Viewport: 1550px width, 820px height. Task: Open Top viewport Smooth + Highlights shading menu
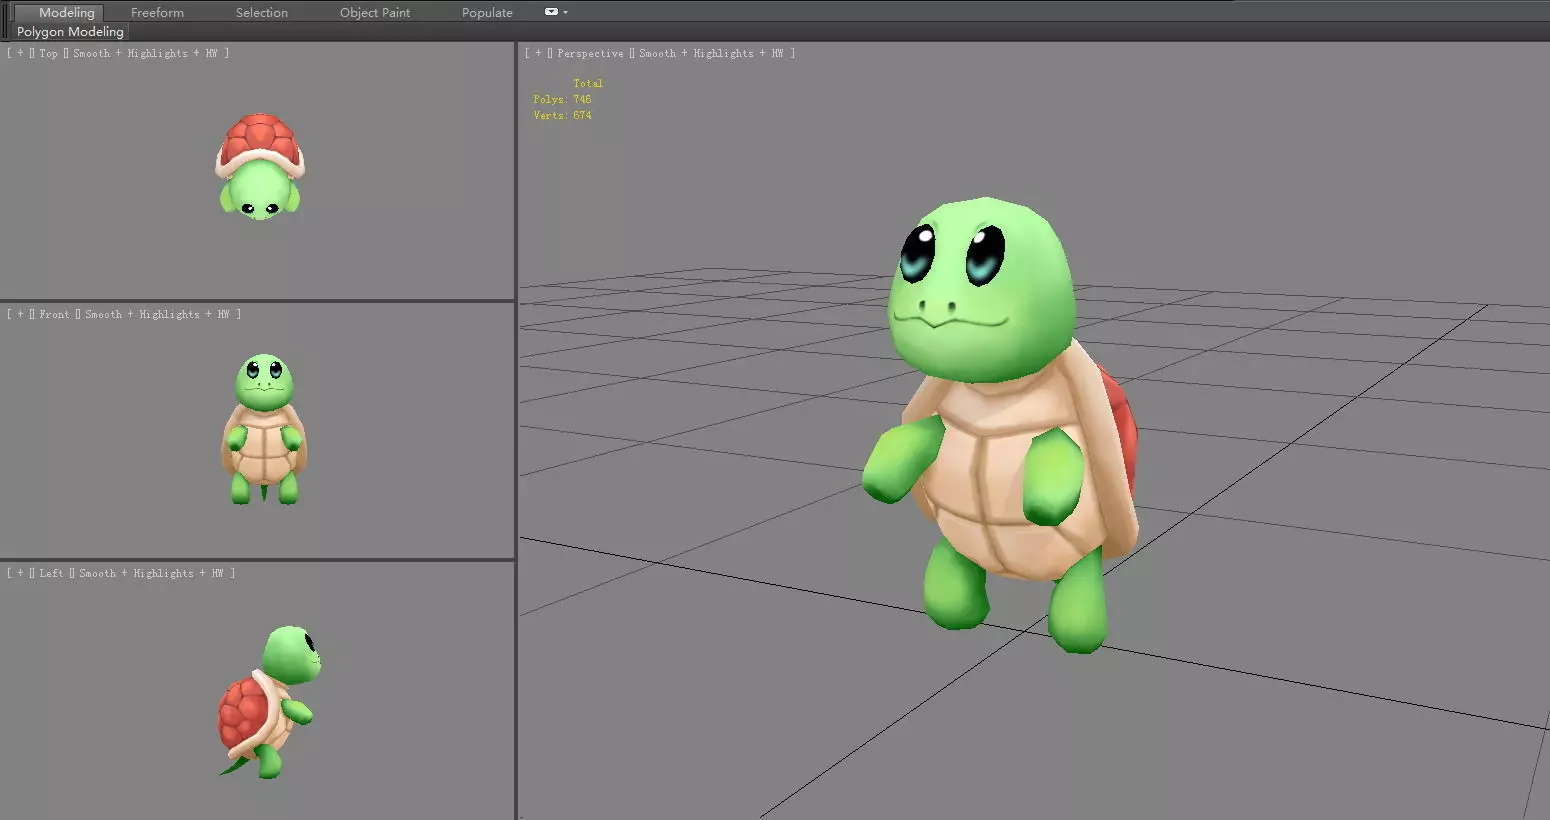point(145,53)
